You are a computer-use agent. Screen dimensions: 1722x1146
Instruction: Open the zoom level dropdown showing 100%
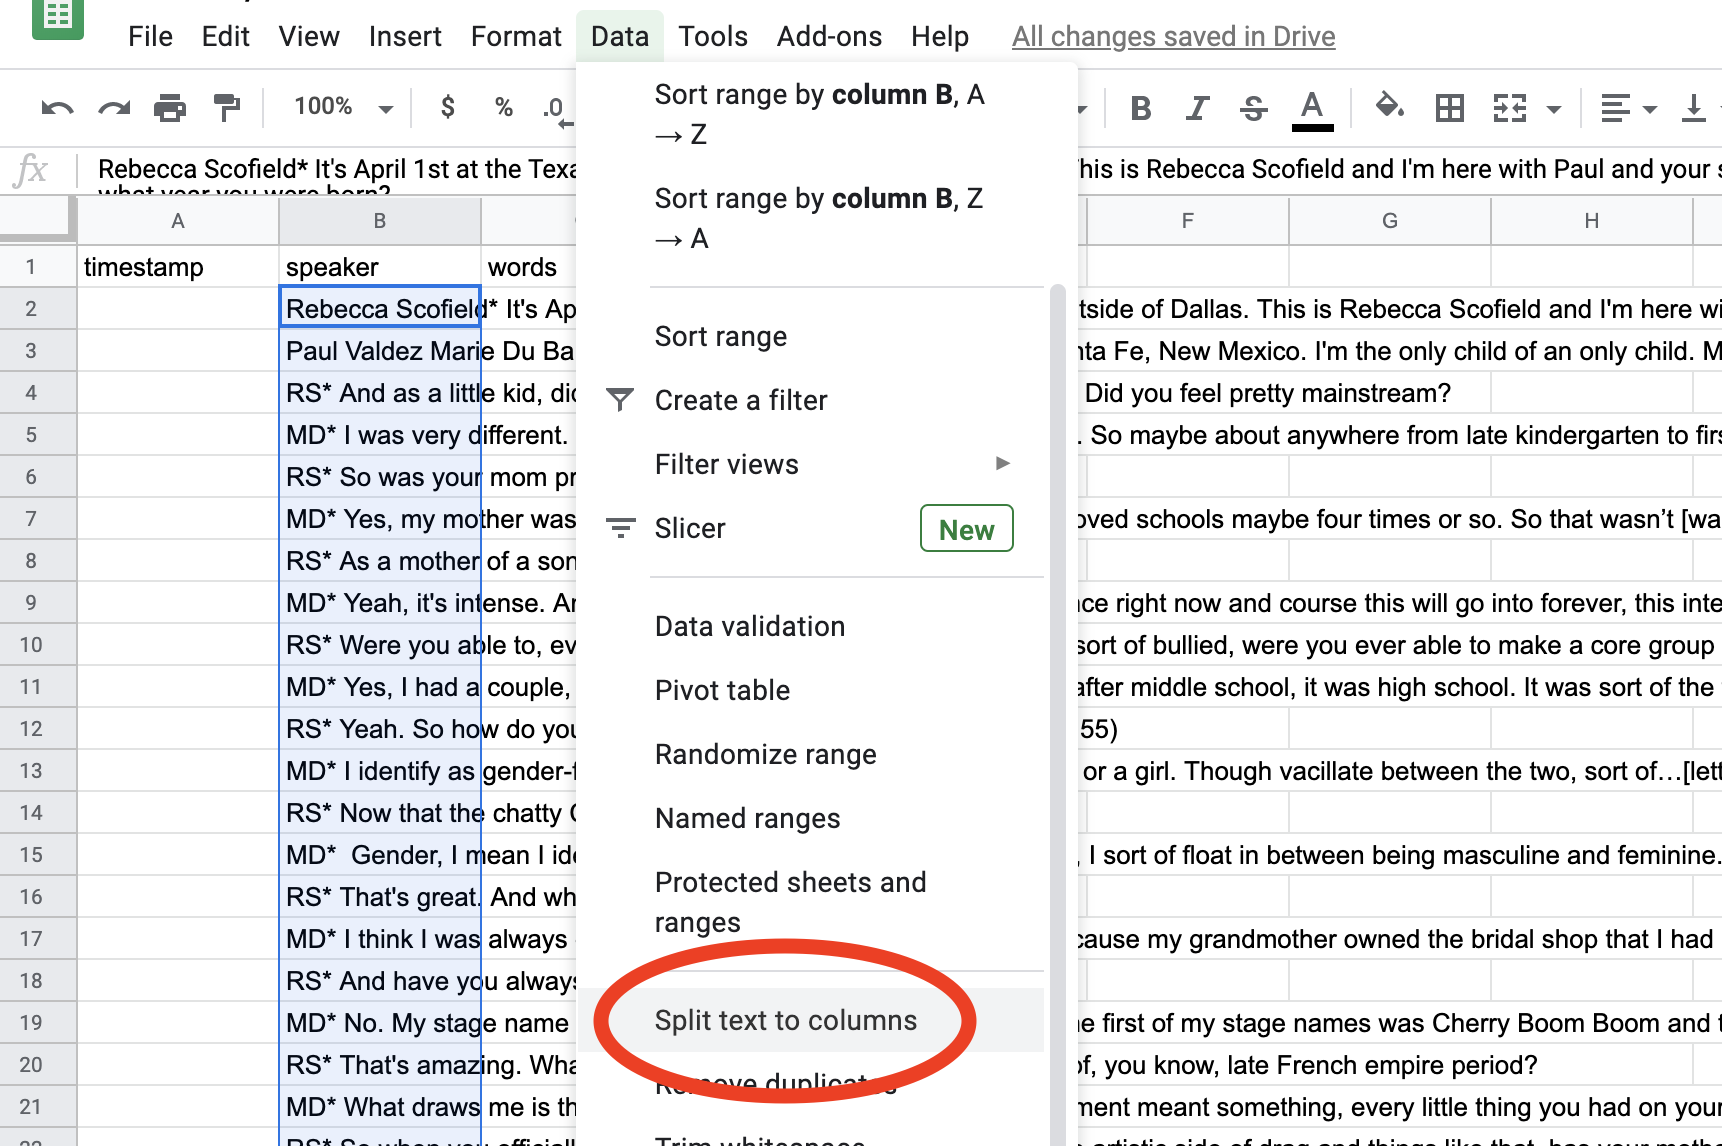pos(340,106)
